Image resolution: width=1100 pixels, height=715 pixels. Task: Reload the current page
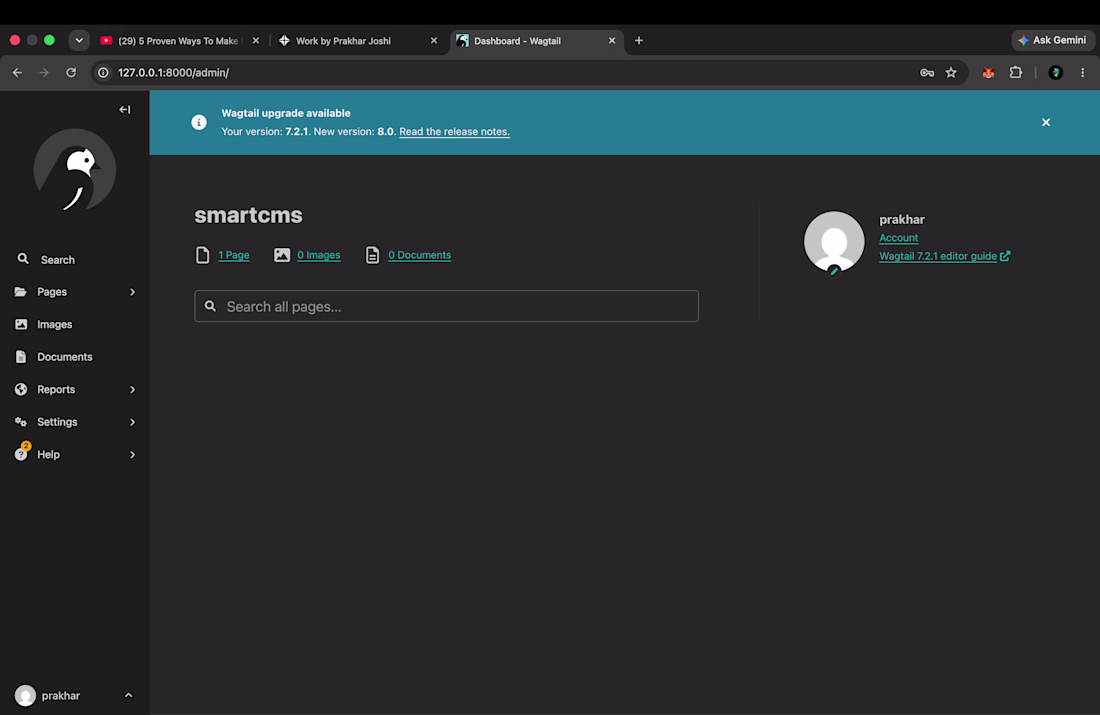[71, 72]
